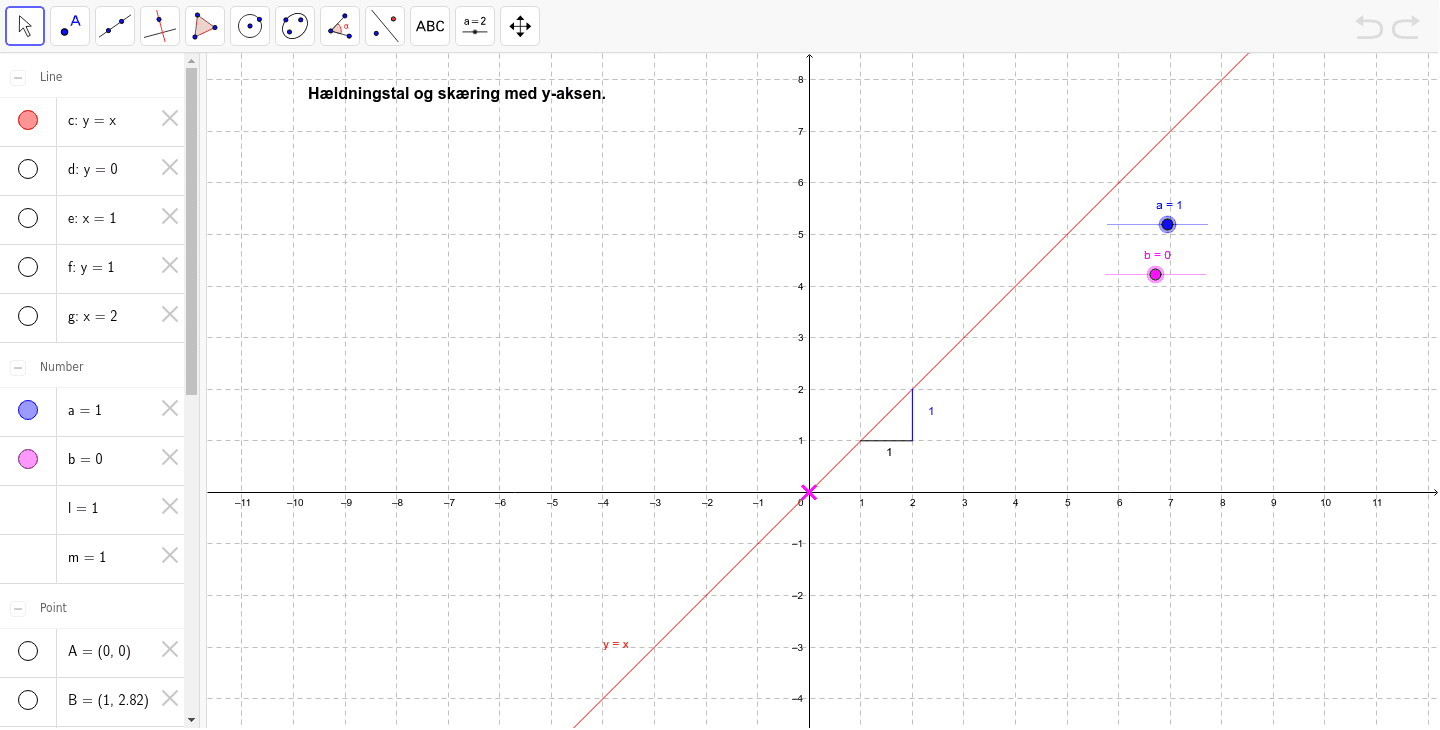
Task: Select the 'c: y = x' algebra entry
Action: 92,120
